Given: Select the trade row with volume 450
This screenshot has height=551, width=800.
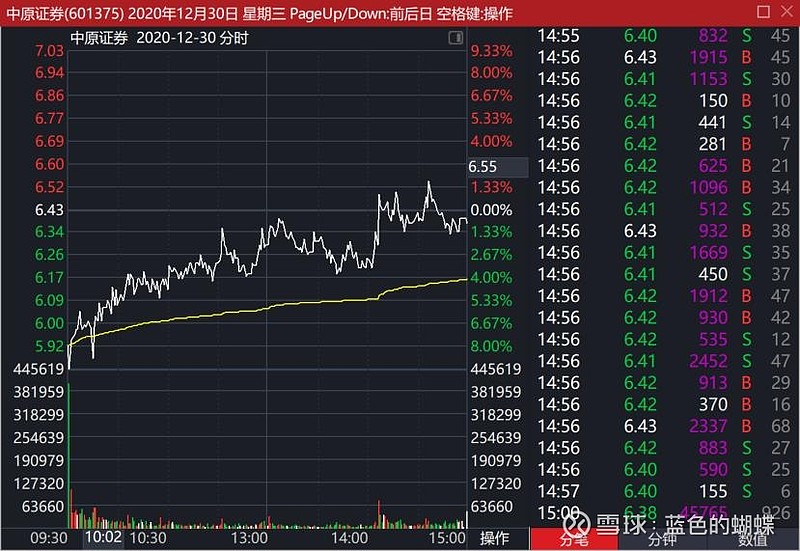Looking at the screenshot, I should 664,274.
